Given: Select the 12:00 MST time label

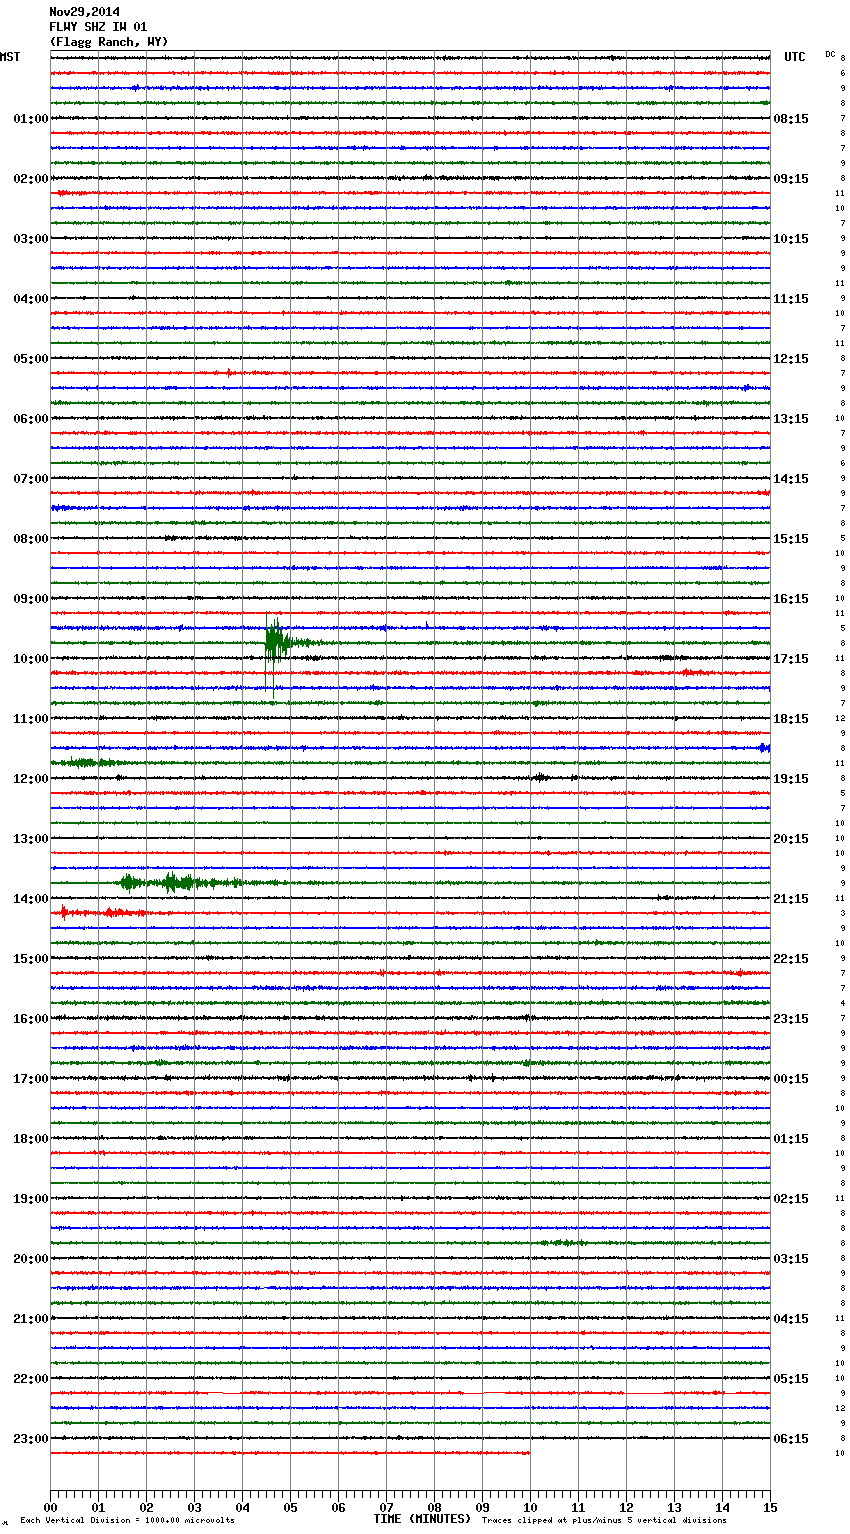Looking at the screenshot, I should click(x=31, y=779).
